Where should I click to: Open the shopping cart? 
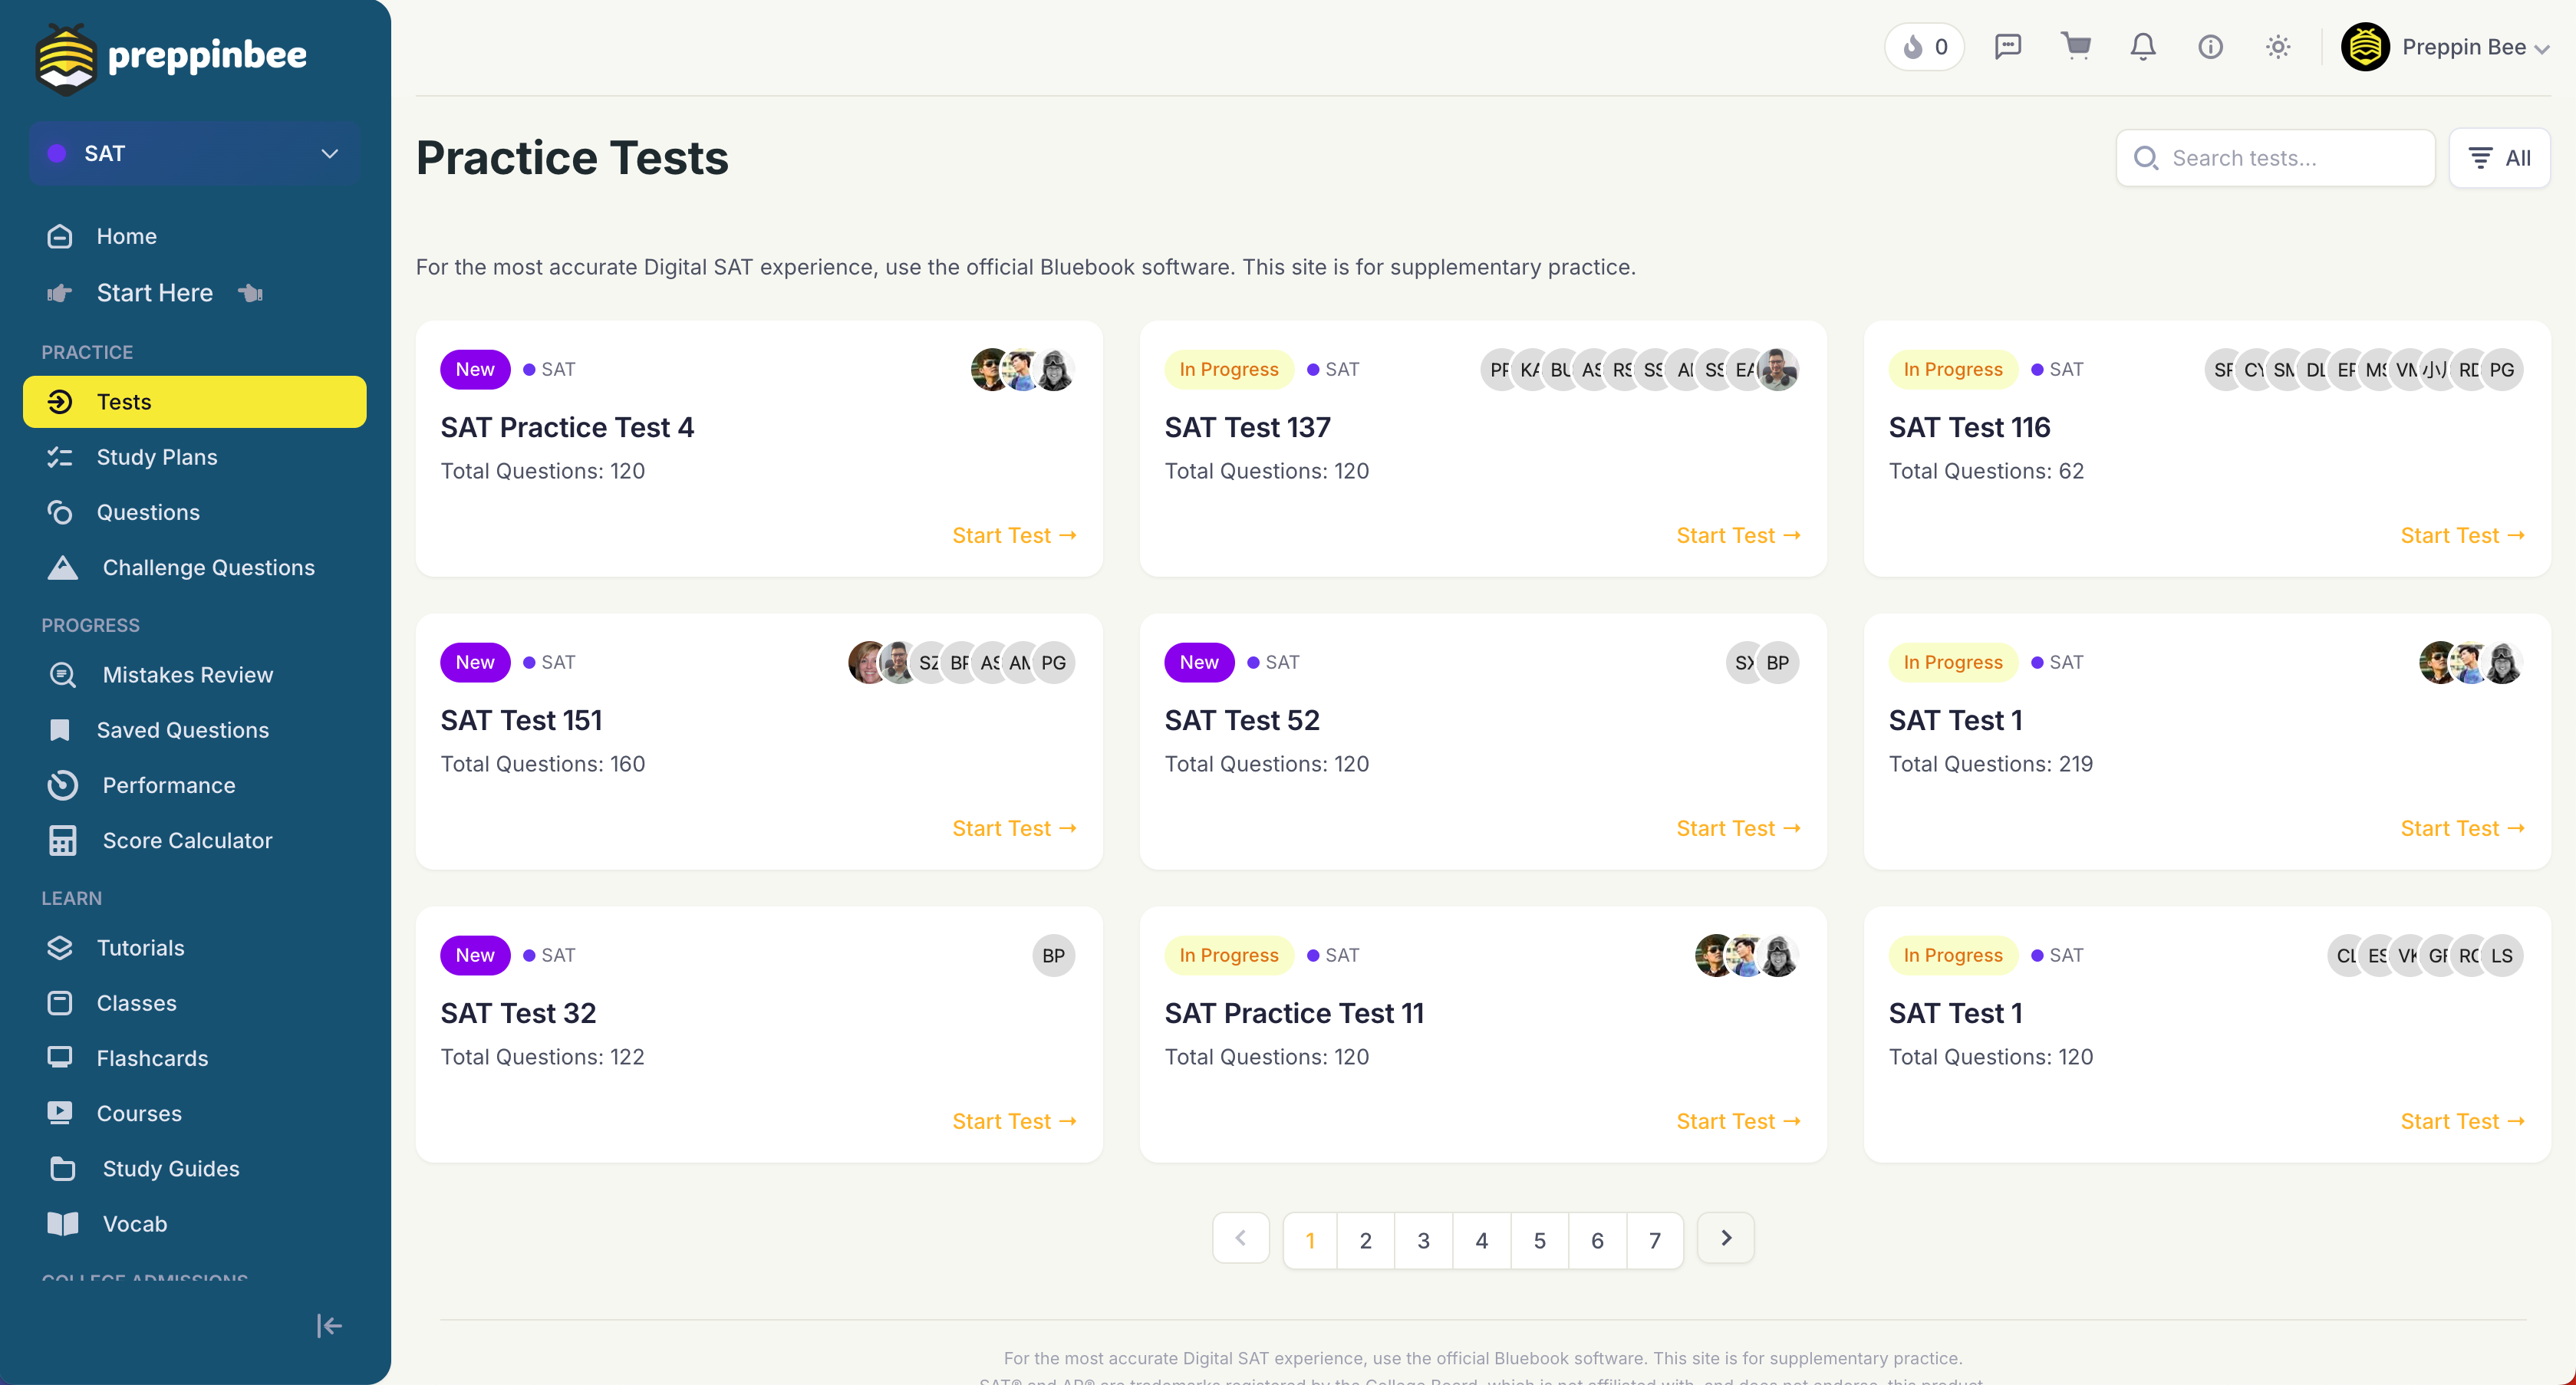[2076, 46]
